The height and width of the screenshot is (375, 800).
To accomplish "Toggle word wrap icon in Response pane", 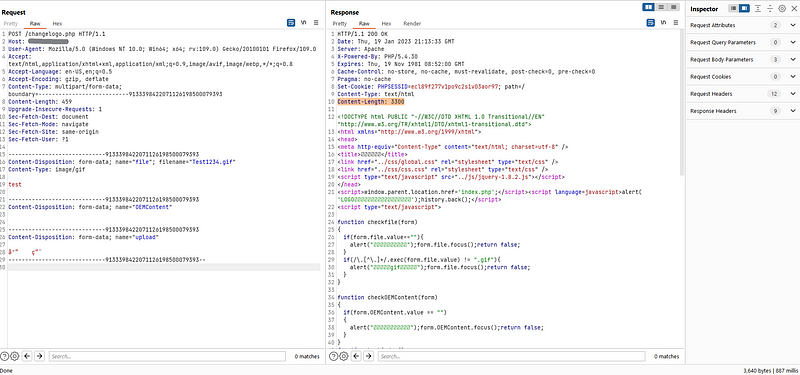I will point(651,23).
